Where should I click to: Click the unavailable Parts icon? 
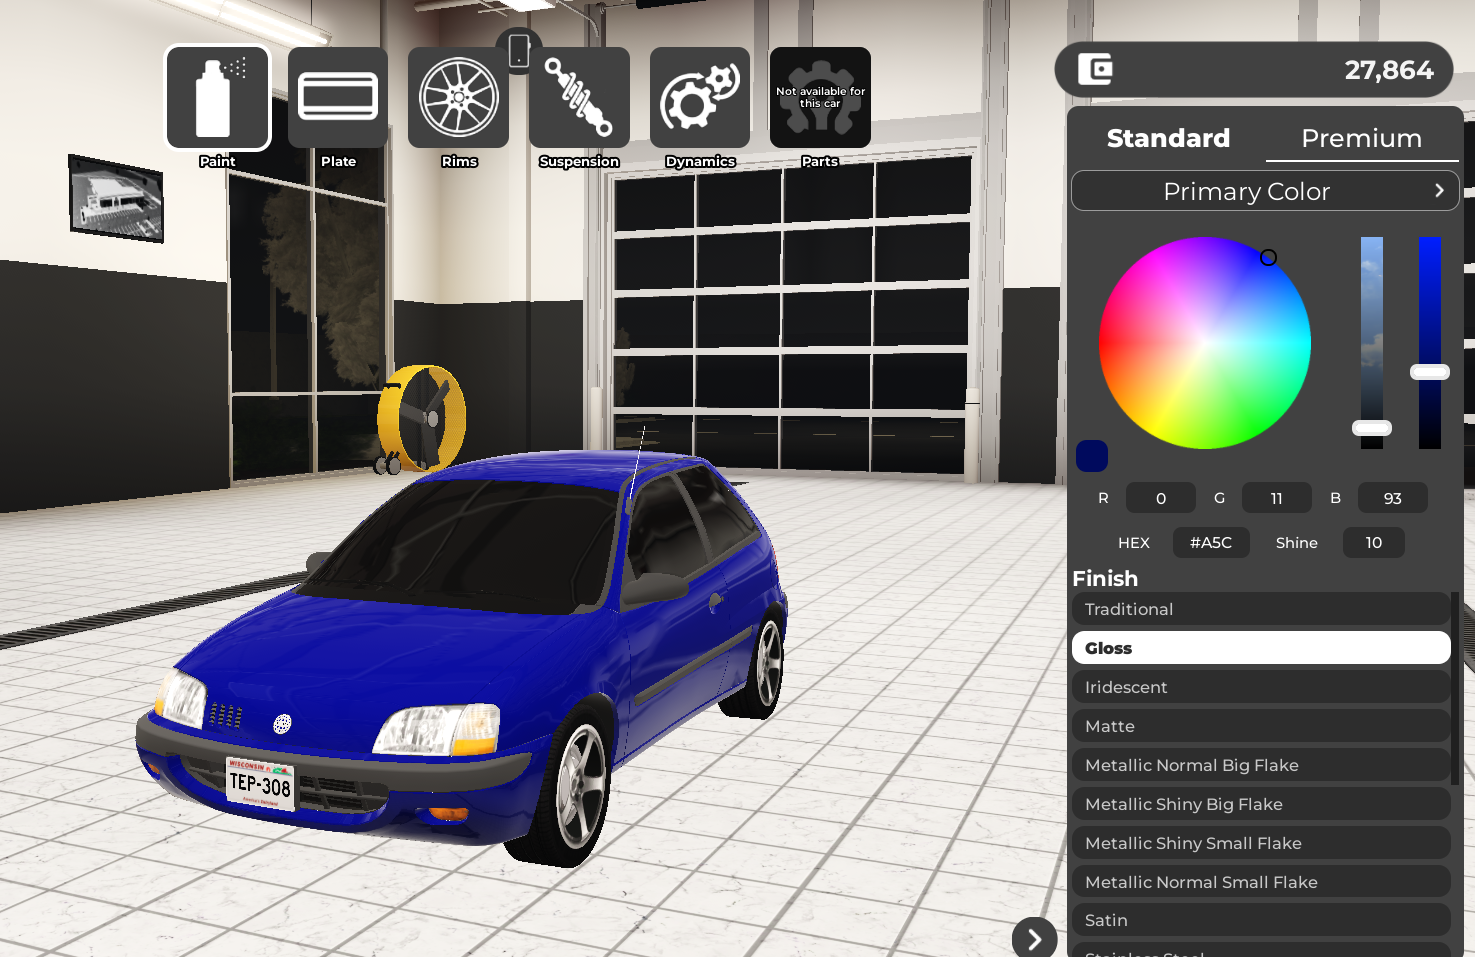(x=820, y=98)
